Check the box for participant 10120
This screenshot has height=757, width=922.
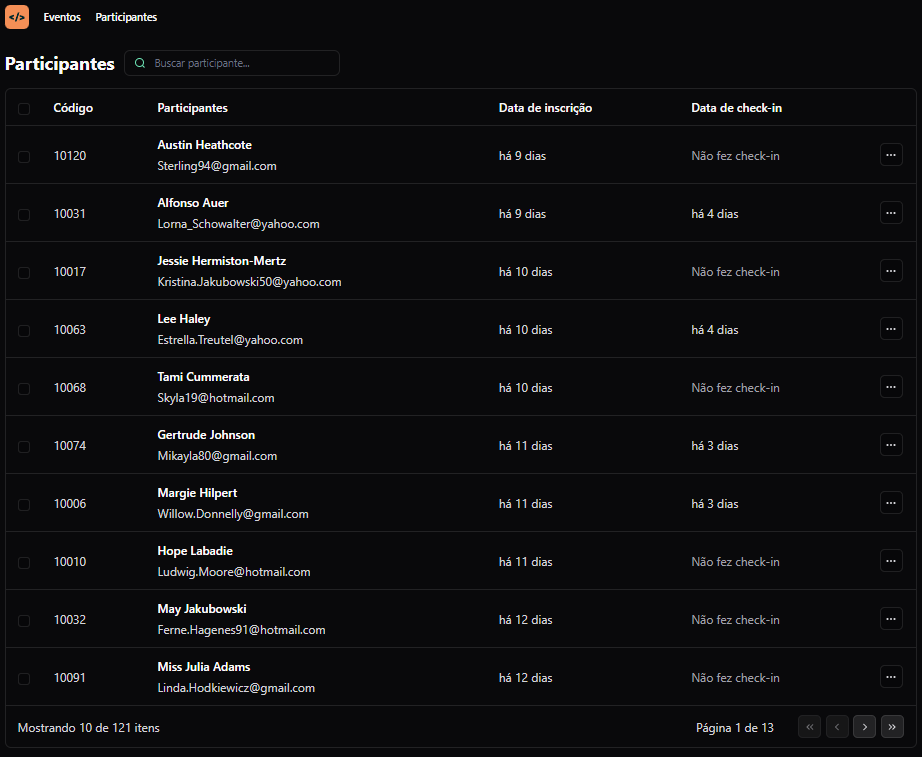point(24,156)
